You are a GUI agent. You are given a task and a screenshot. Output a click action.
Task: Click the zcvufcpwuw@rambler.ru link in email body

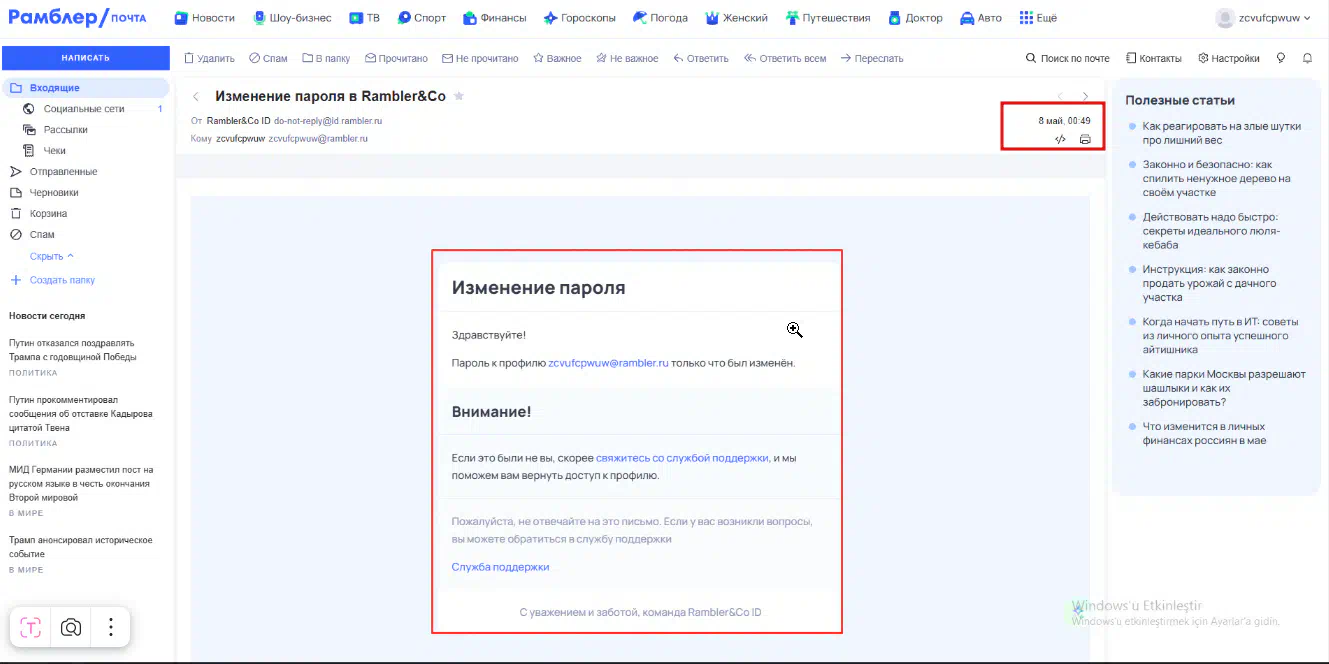tap(608, 363)
